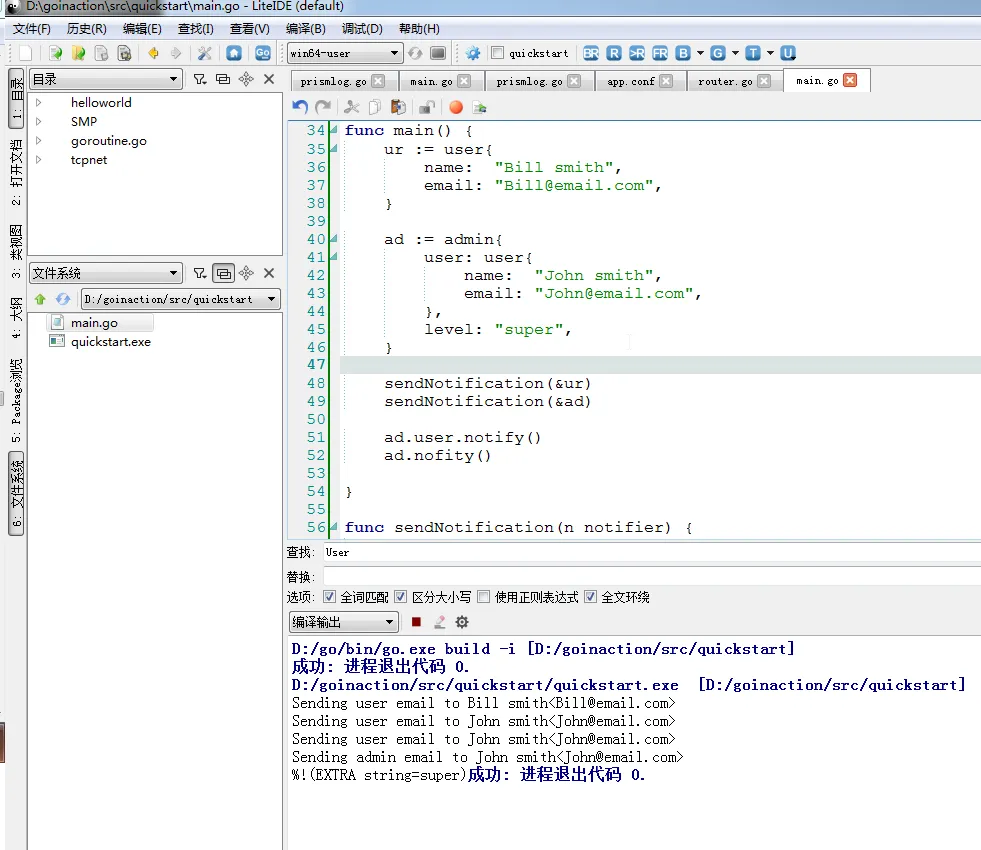Open the 调试(D) menu
981x850 pixels.
point(362,29)
